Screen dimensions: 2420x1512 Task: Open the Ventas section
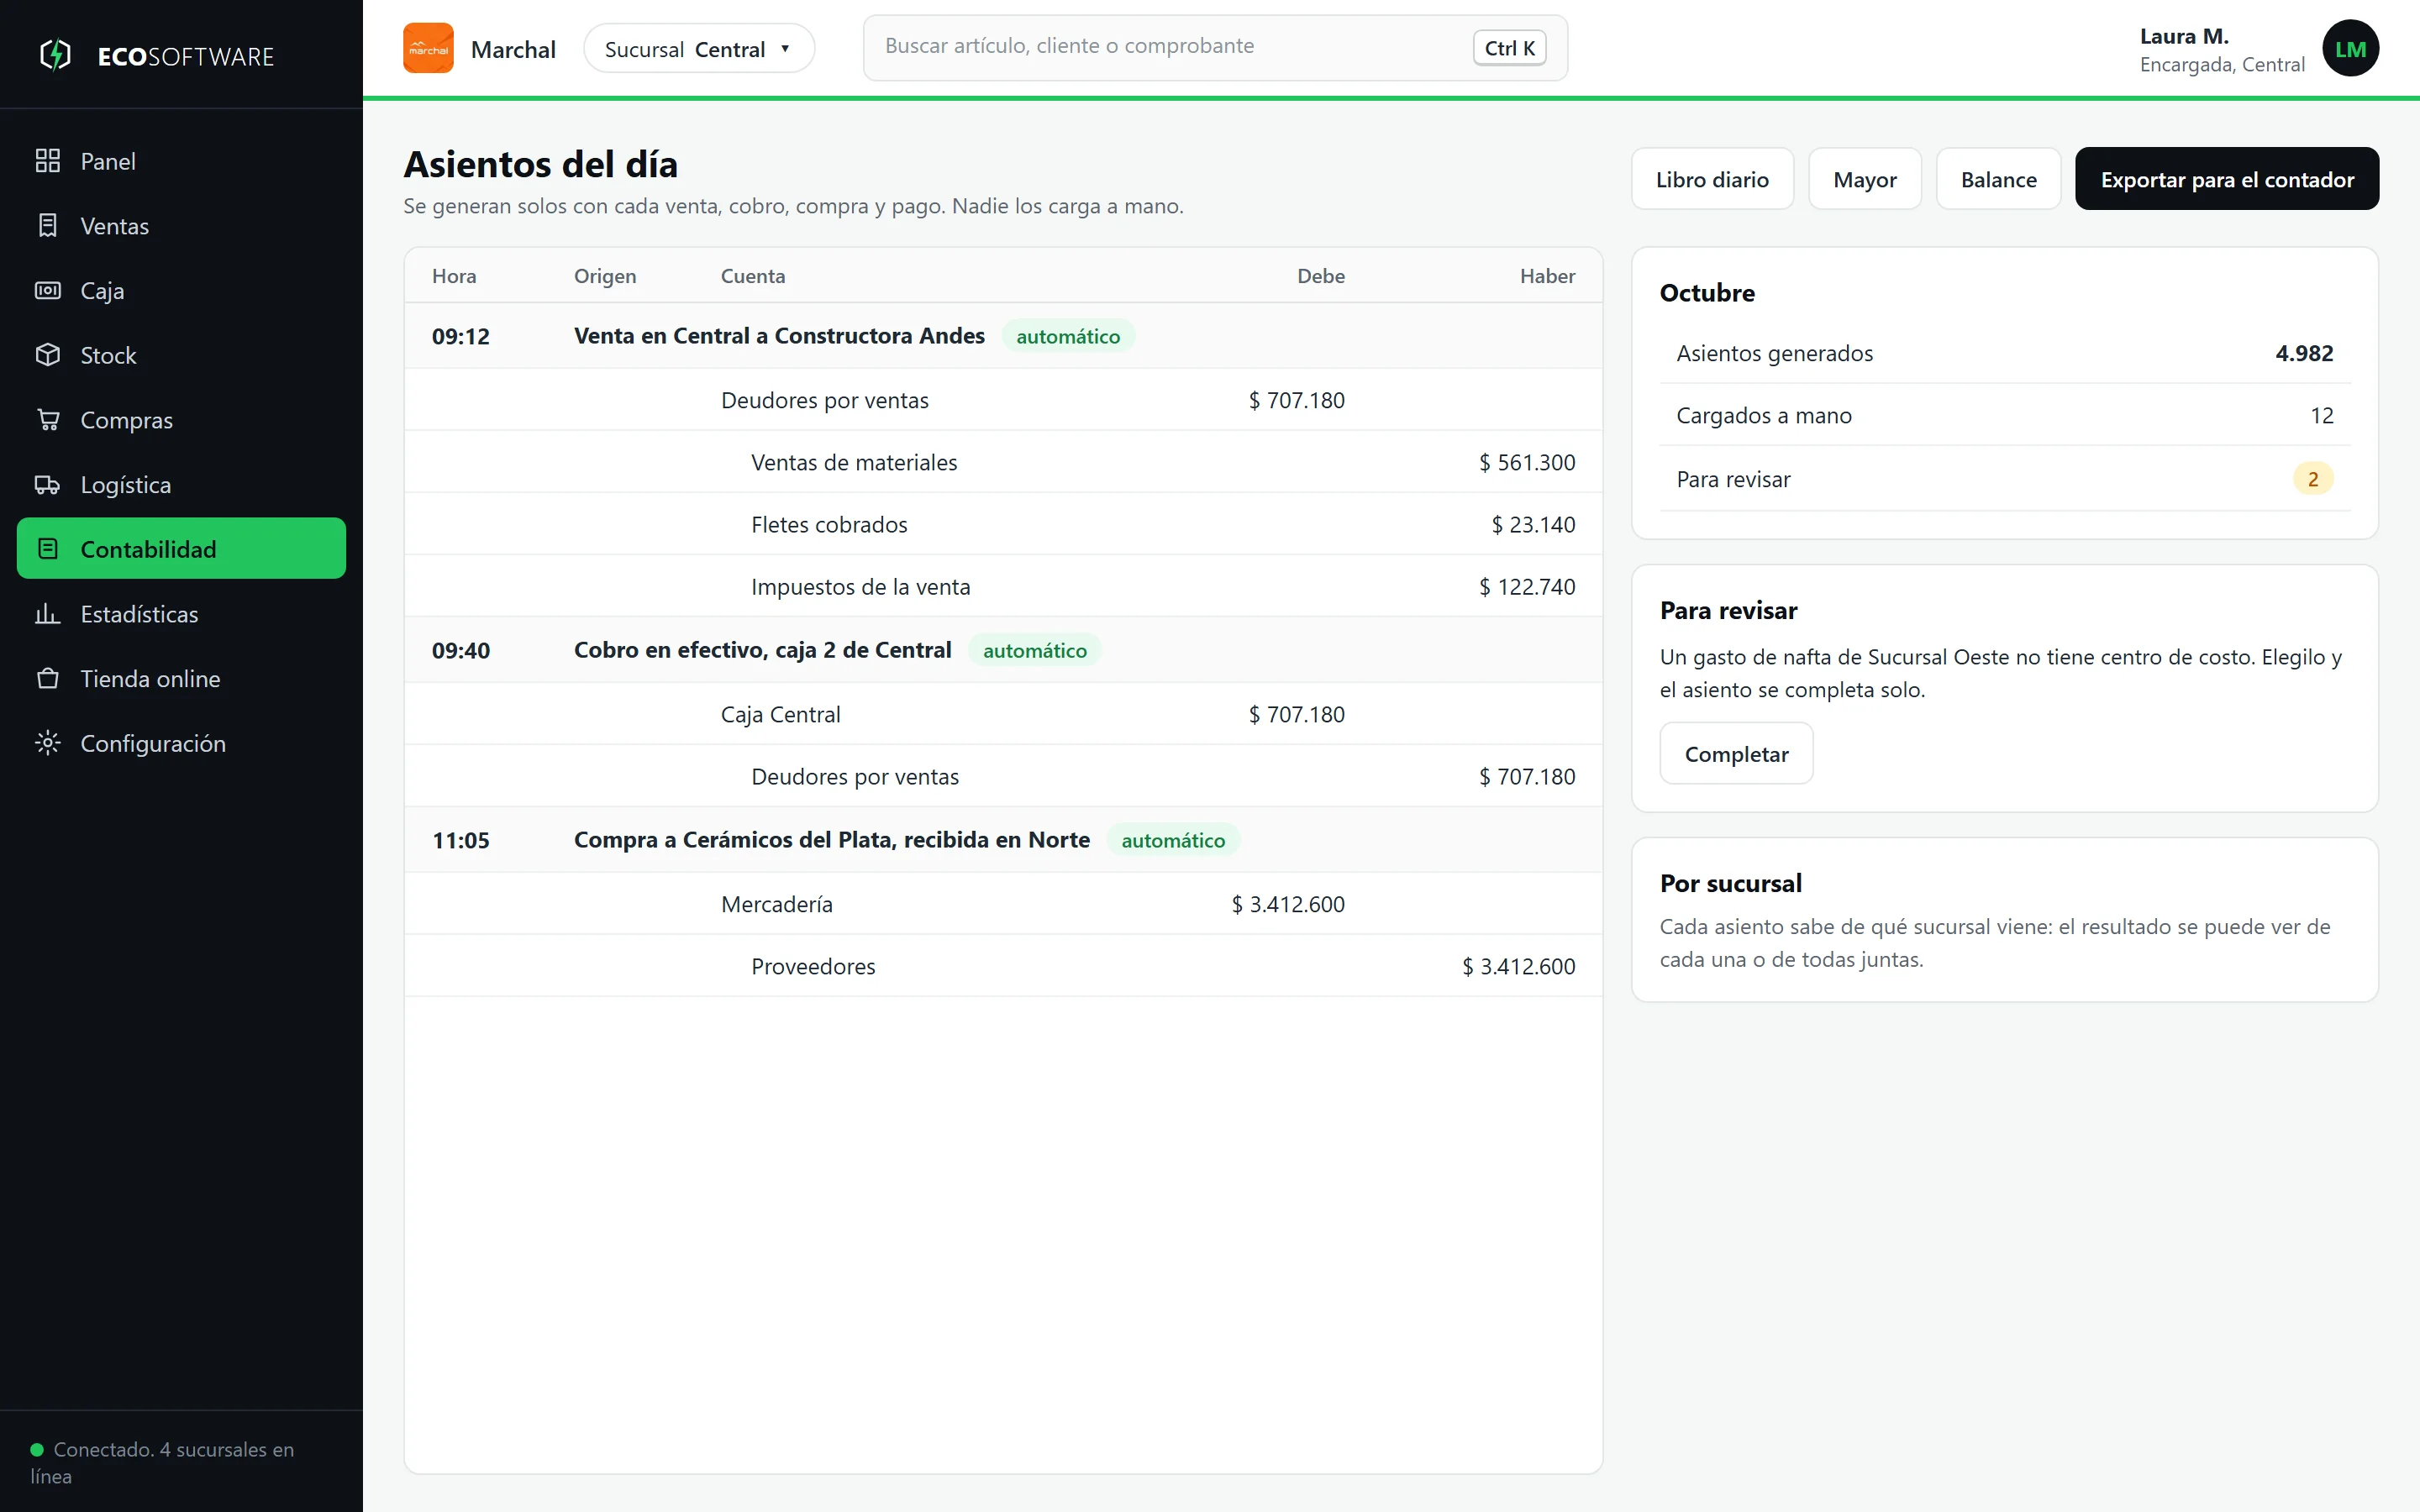181,226
